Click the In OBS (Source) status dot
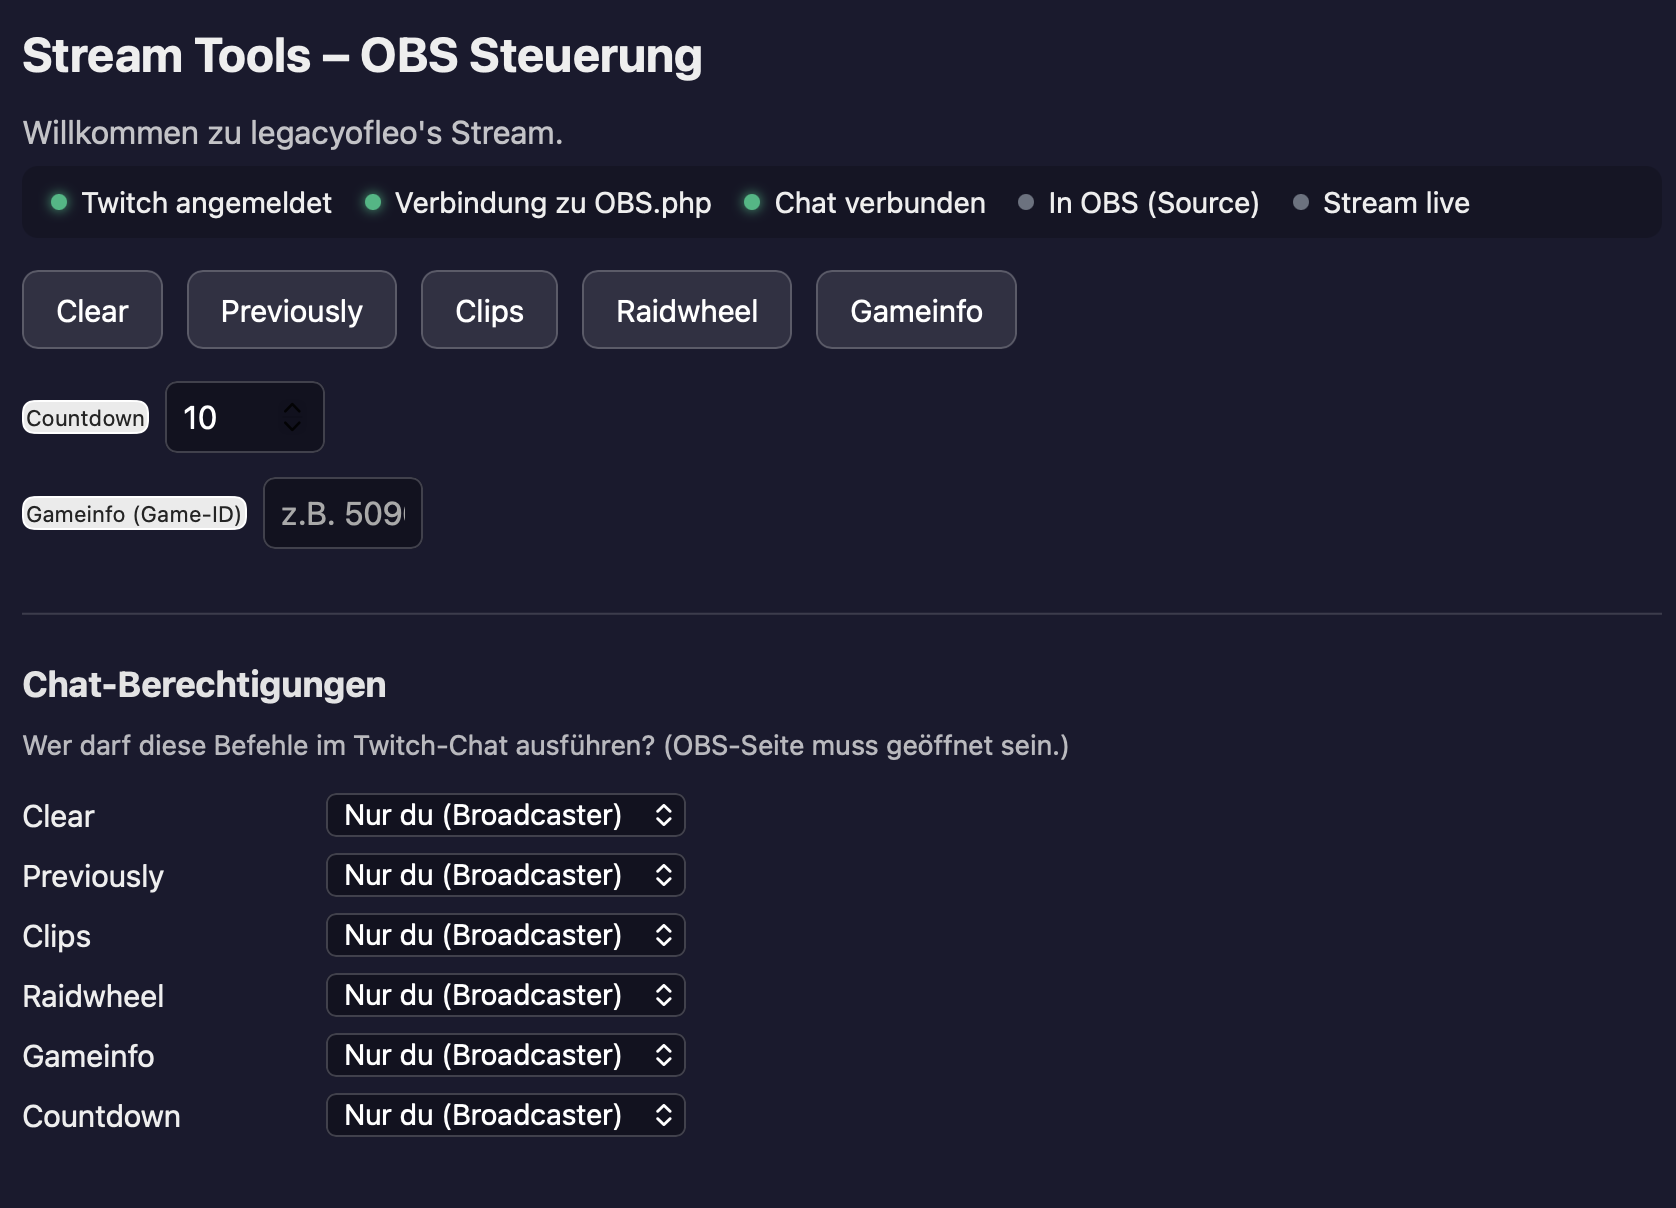Screen dimensions: 1676x1208 1026,203
